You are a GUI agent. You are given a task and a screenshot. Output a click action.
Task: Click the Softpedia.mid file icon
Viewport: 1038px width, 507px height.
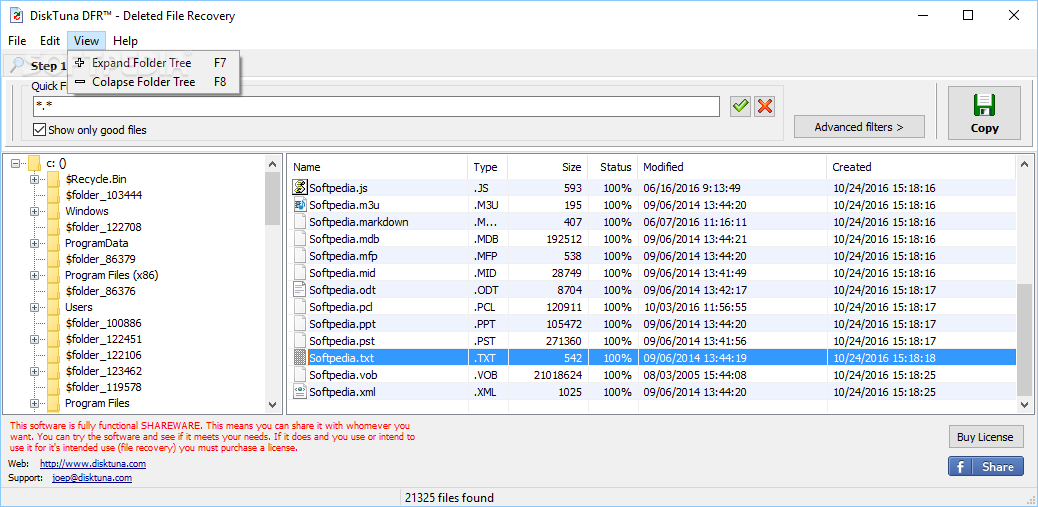tap(300, 273)
